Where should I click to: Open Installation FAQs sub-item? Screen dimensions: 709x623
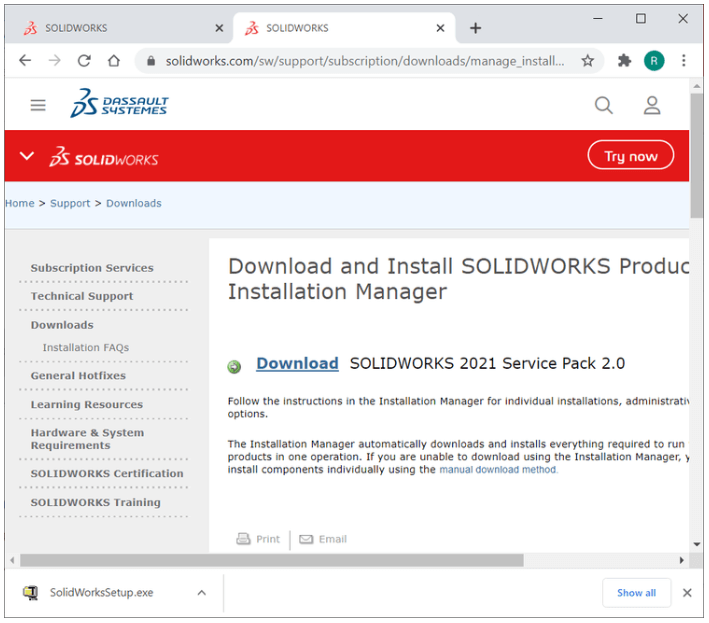coord(85,348)
